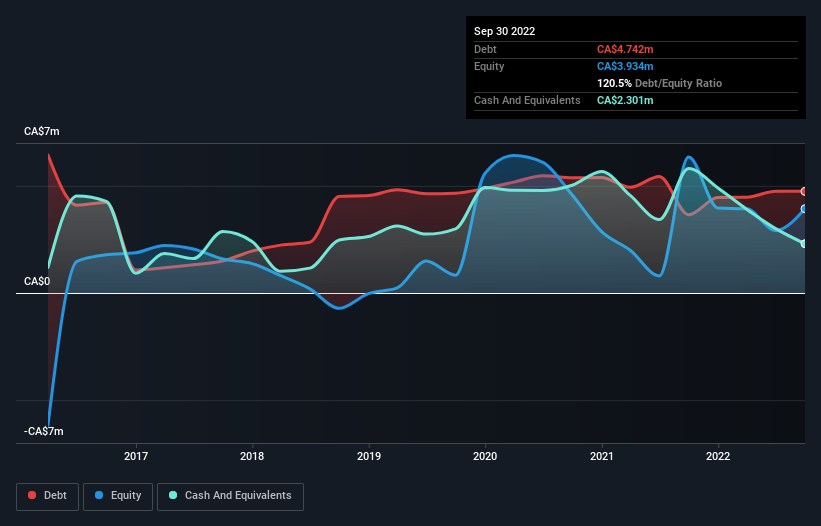The image size is (821, 526).
Task: Click the 120.5% Debt/Equity Ratio text
Action: [x=659, y=83]
